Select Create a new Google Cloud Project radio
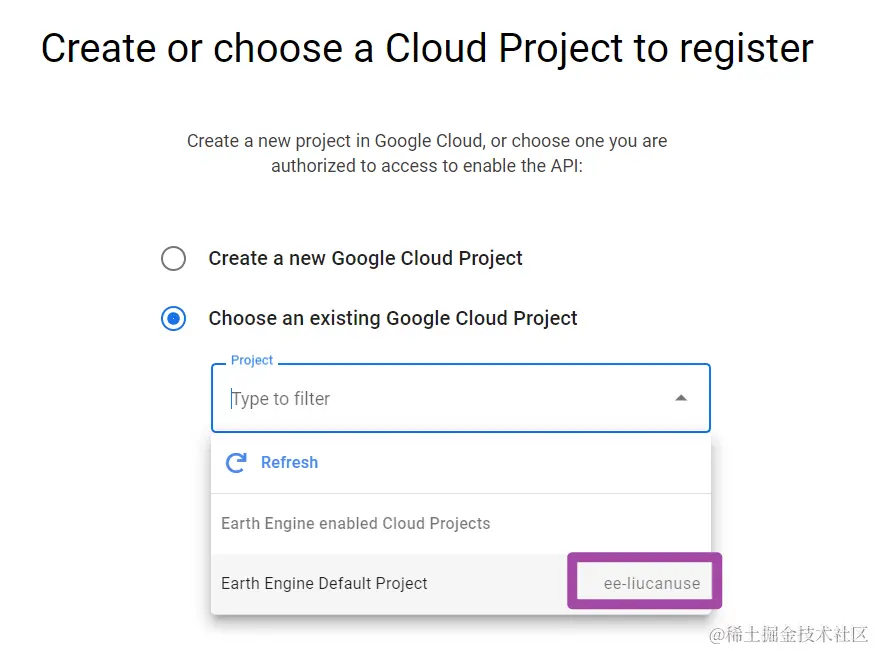Viewport: 875px width, 651px height. coord(173,259)
